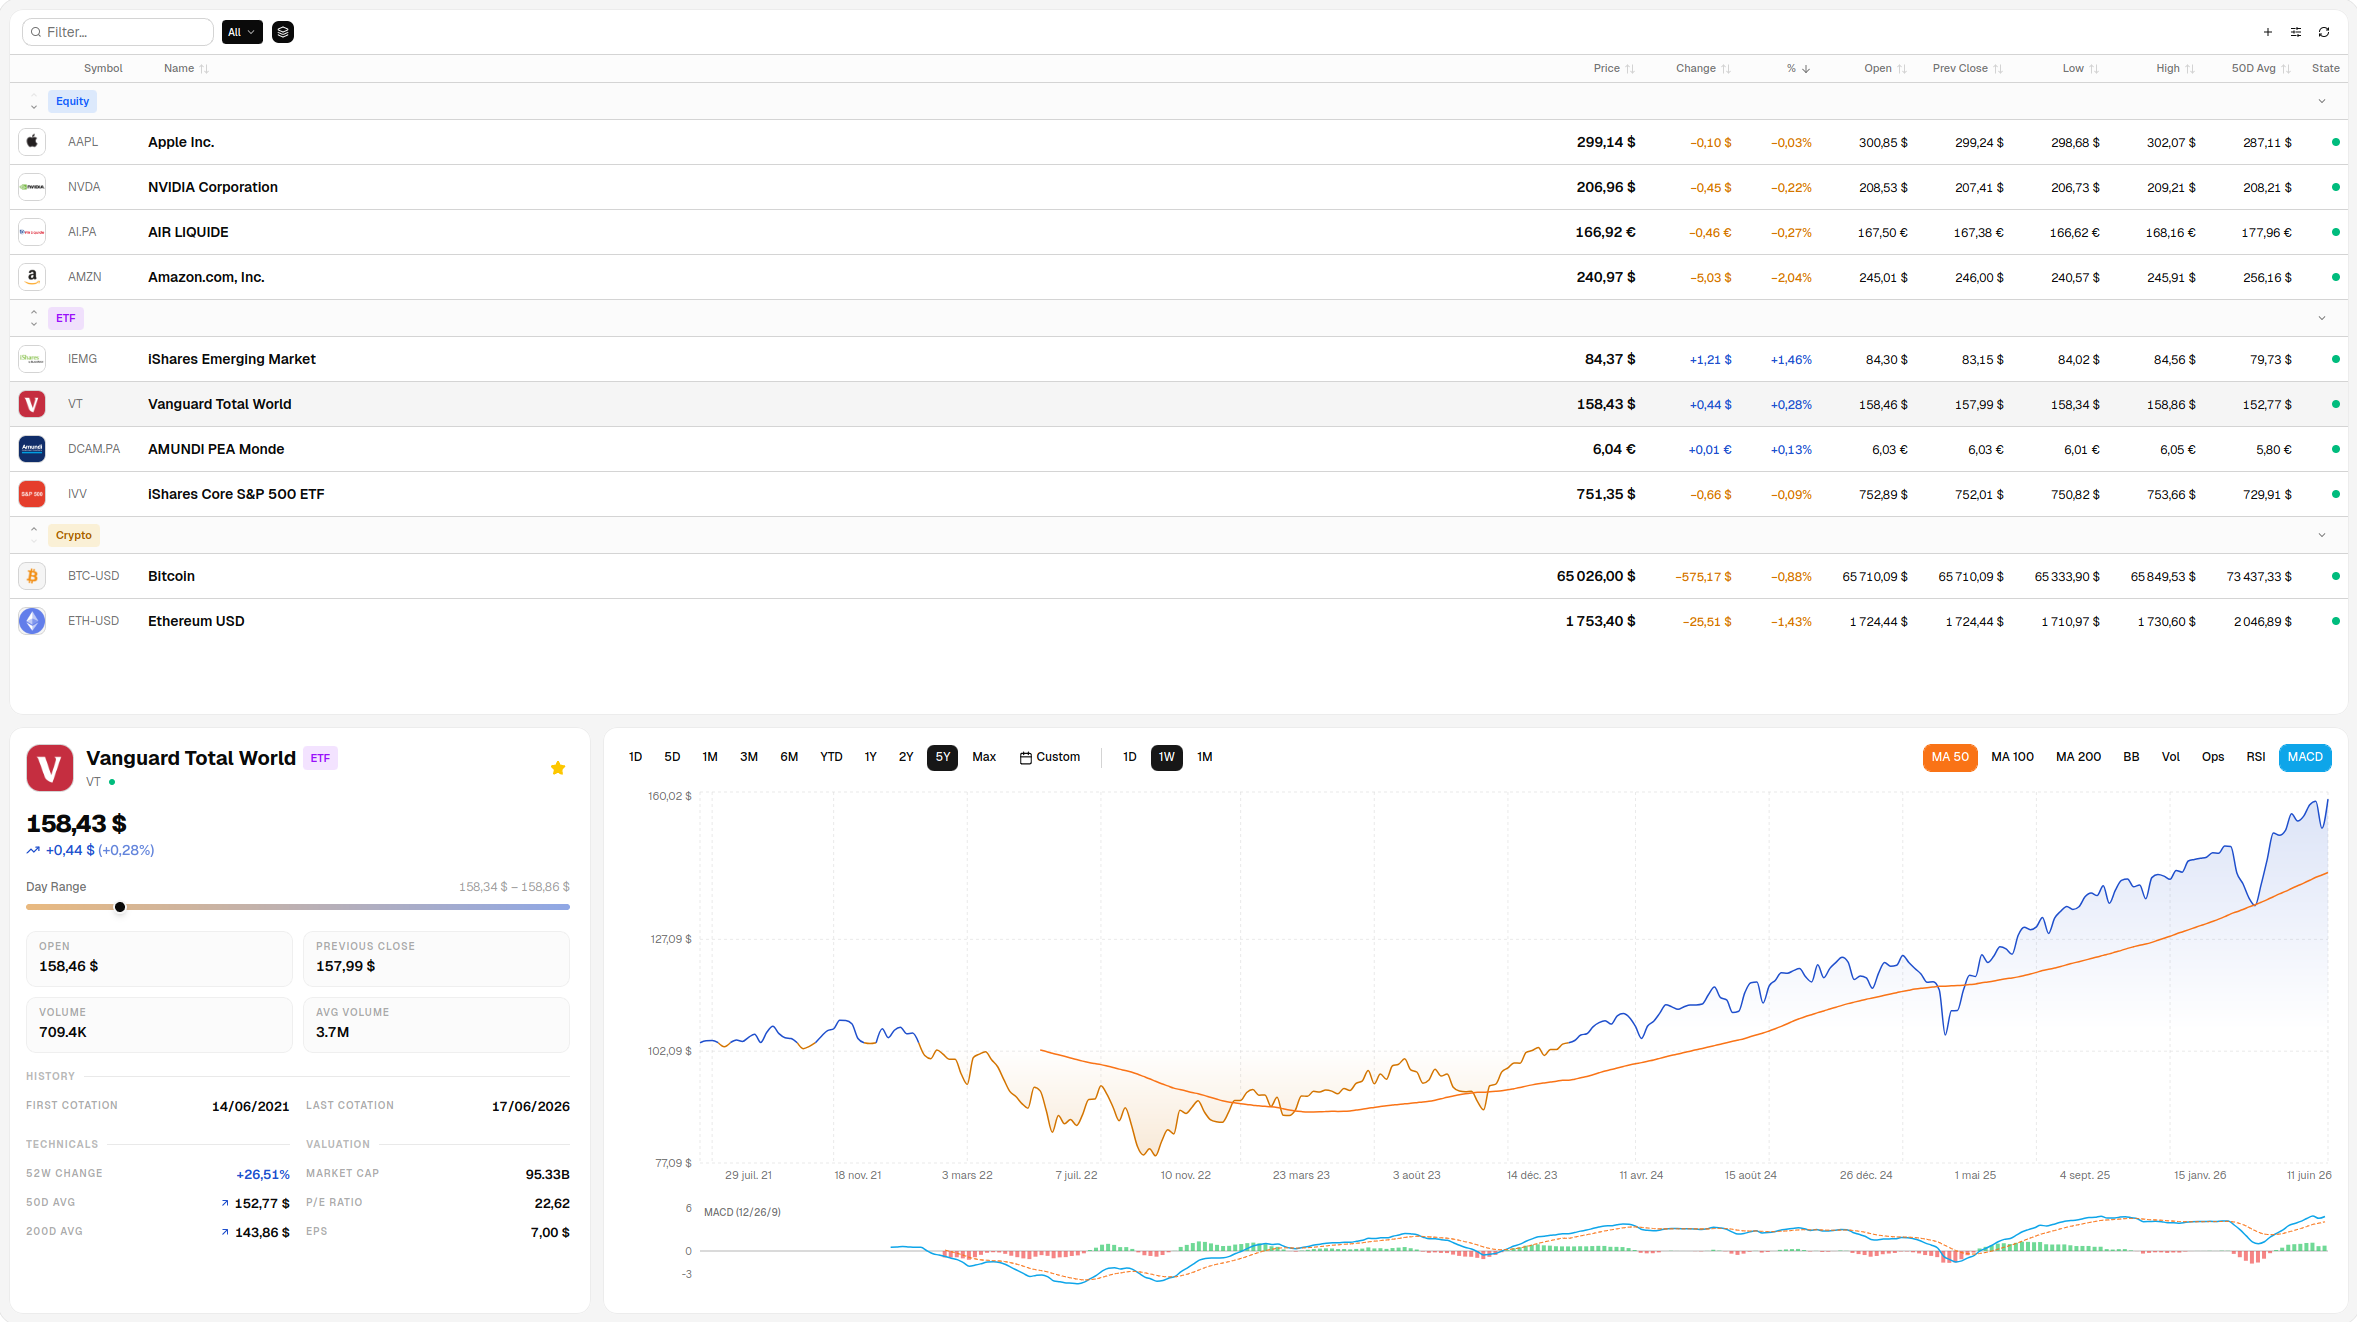The image size is (2357, 1322).
Task: Enable MA 100 indicator
Action: (2012, 757)
